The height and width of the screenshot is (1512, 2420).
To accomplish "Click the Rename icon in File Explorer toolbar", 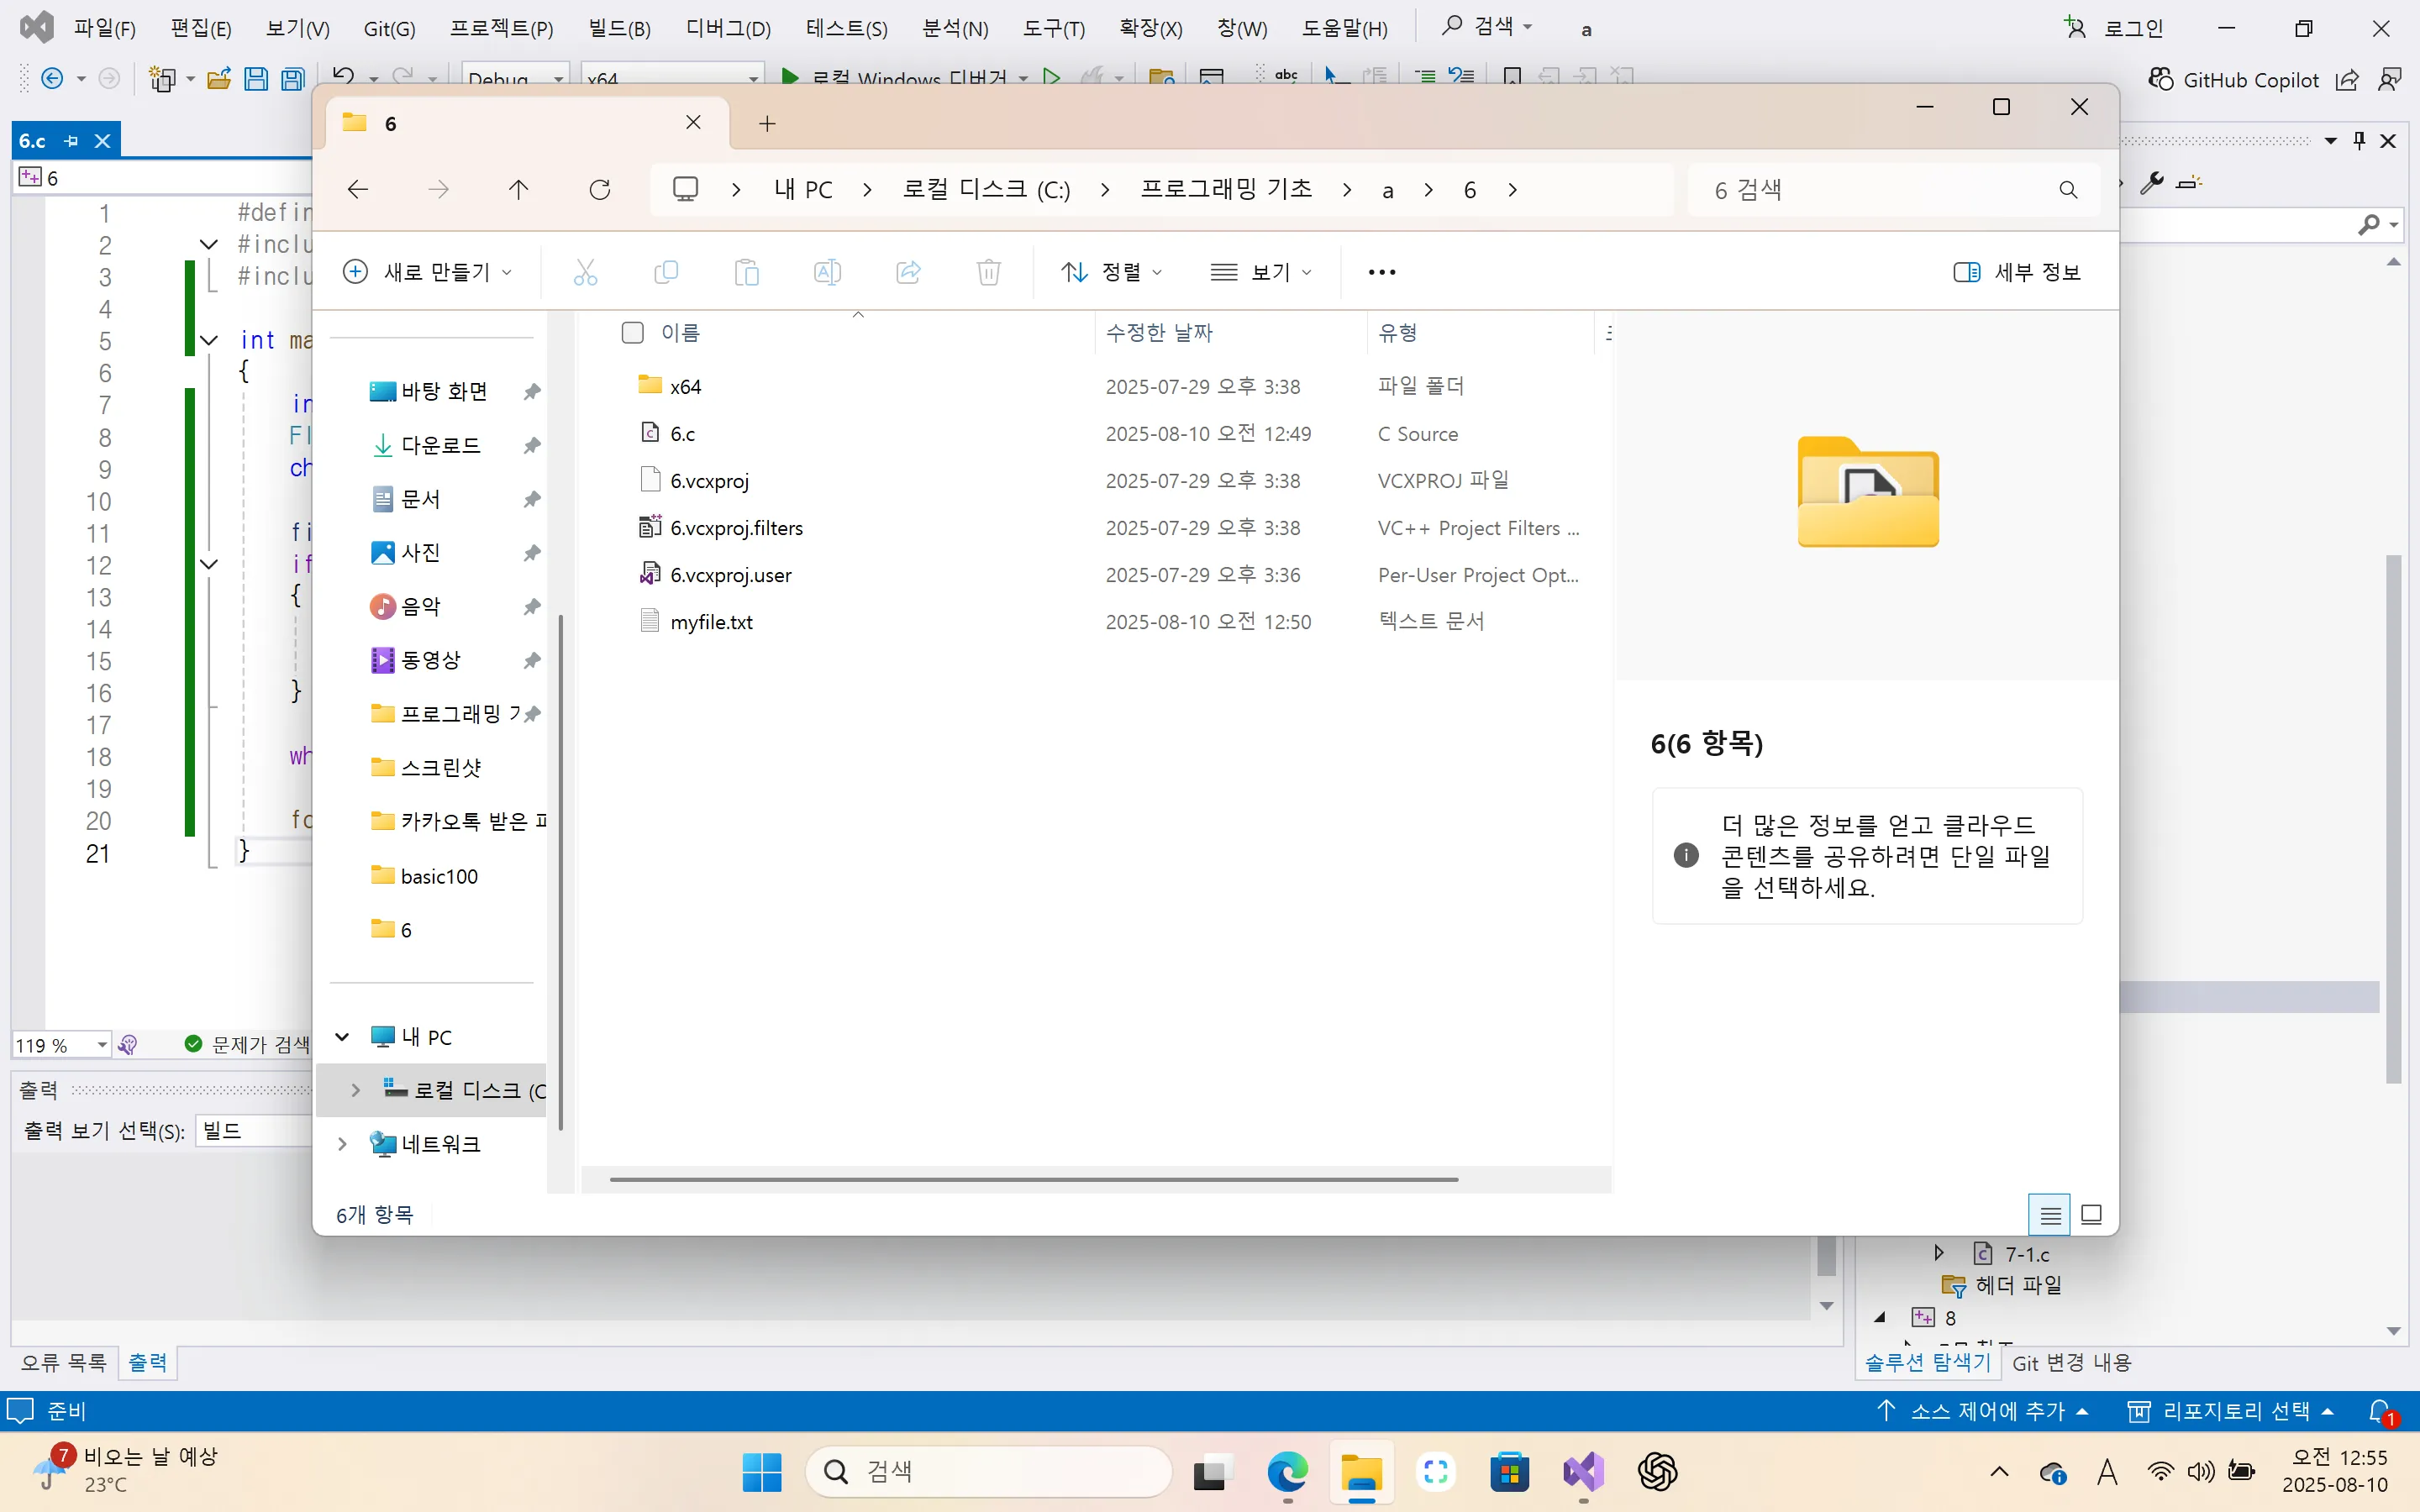I will (827, 272).
